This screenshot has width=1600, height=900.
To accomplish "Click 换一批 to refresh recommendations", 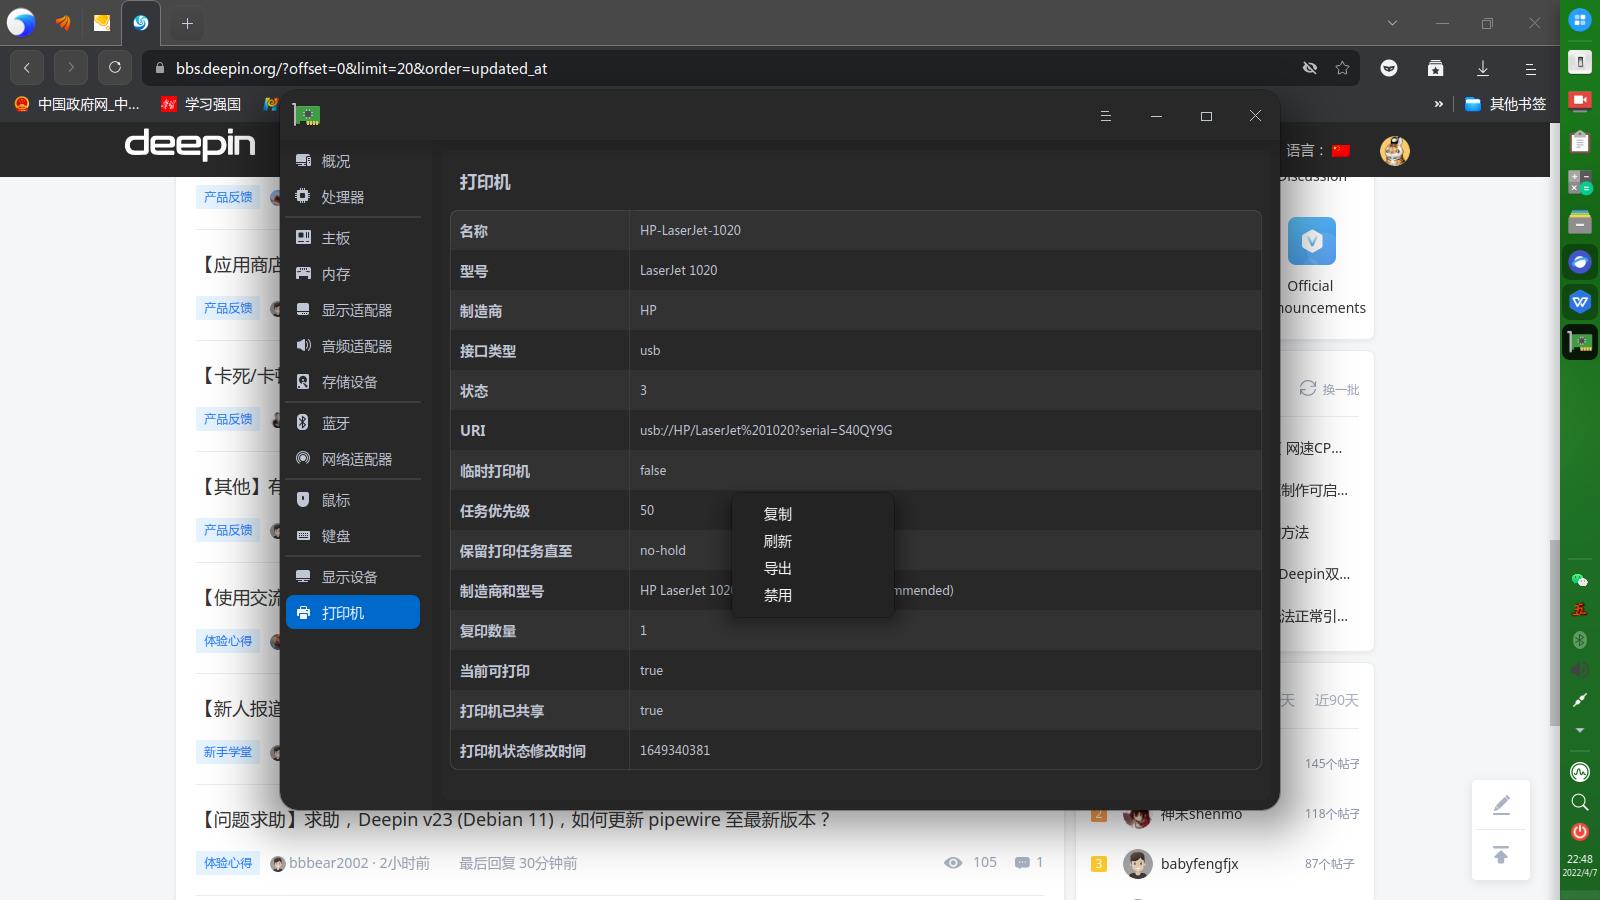I will pos(1329,389).
